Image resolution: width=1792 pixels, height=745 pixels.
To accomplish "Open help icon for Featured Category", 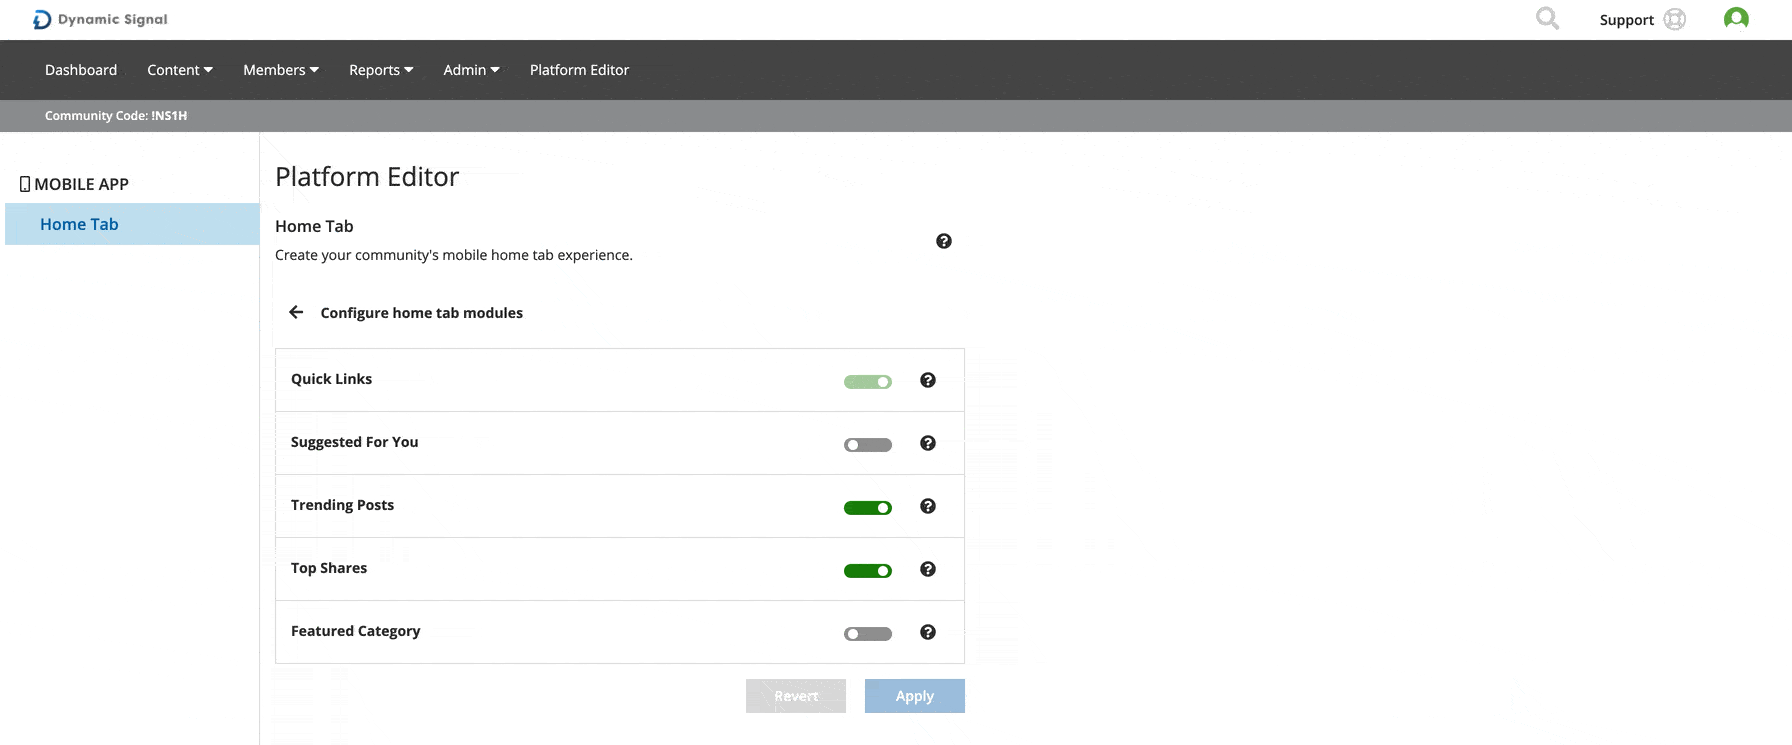I will [x=928, y=632].
